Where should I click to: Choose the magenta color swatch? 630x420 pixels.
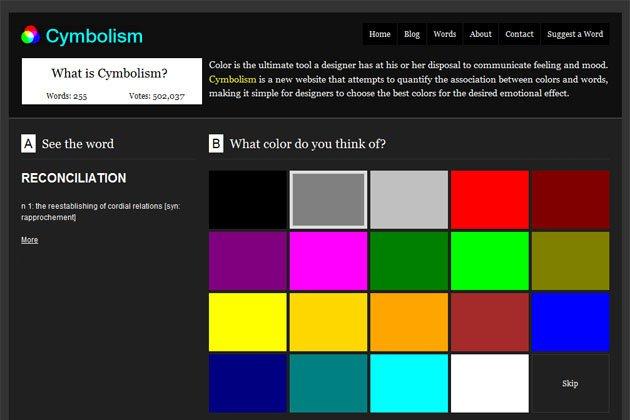click(x=328, y=261)
